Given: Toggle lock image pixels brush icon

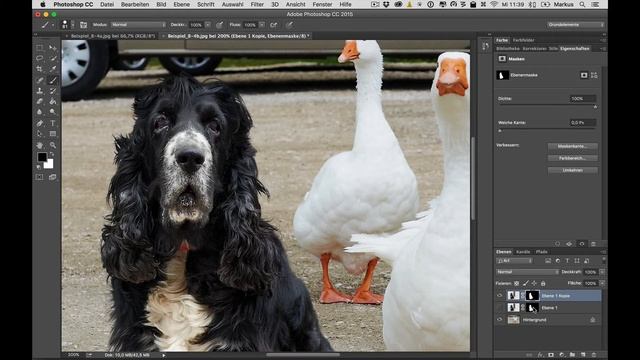Looking at the screenshot, I should pyautogui.click(x=526, y=283).
